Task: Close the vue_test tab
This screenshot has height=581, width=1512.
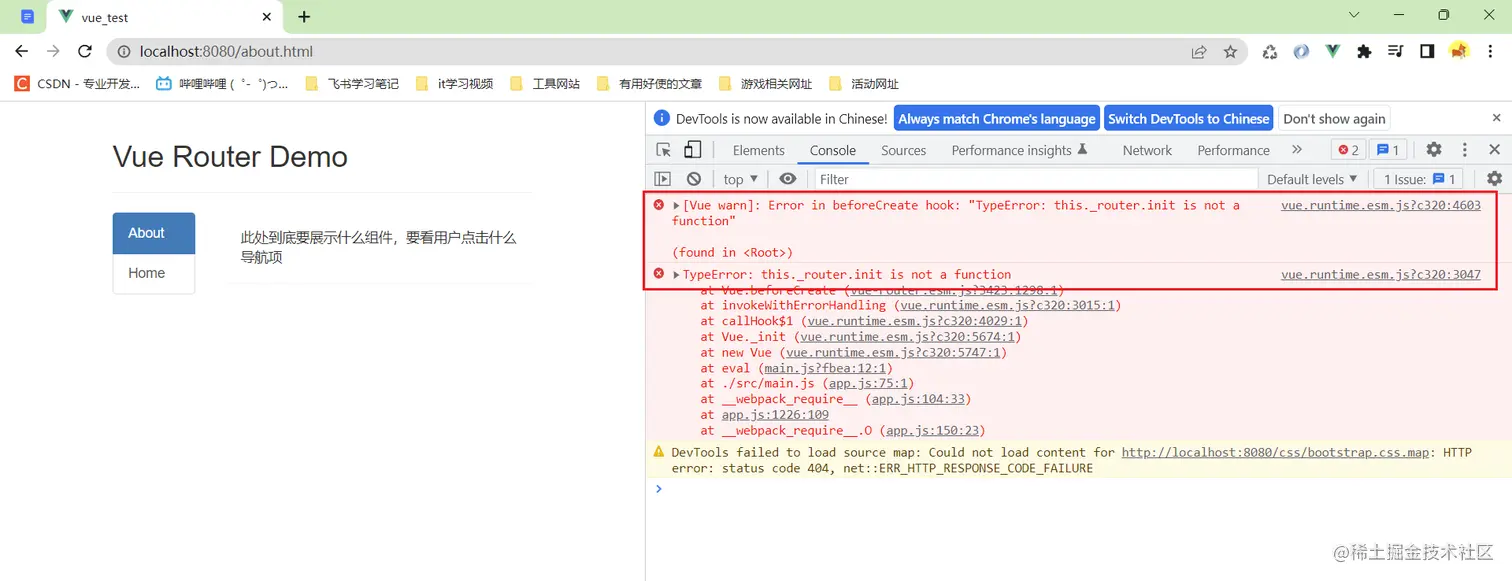Action: pos(266,17)
